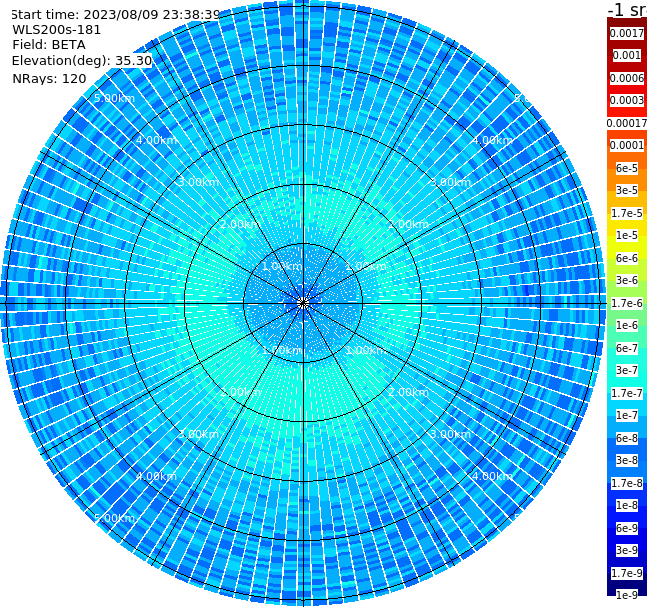The width and height of the screenshot is (647, 607).
Task: Click the southwest 2.00km range label
Action: [x=241, y=392]
